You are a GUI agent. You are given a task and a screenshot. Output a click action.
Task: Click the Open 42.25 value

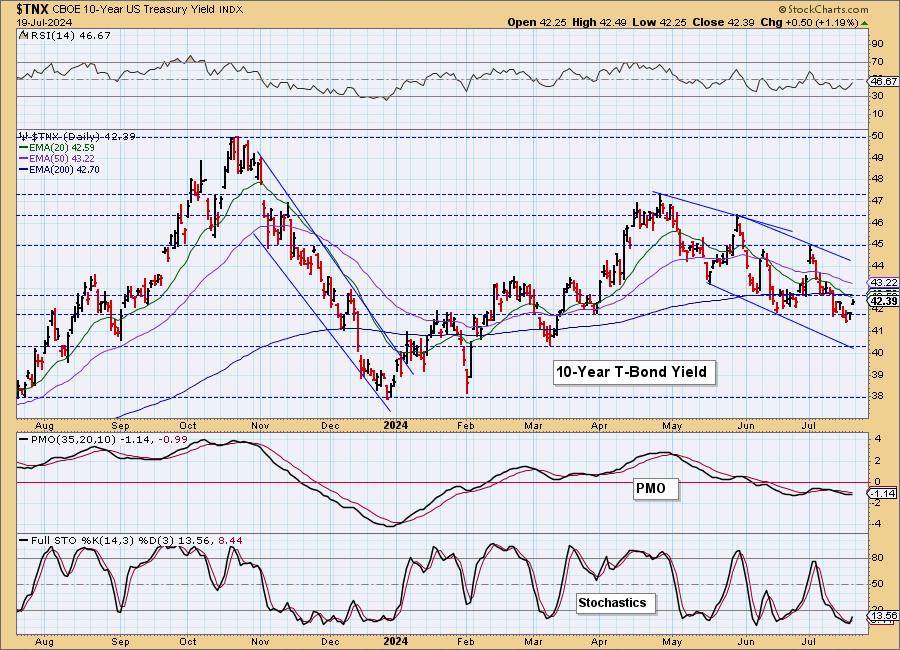[x=537, y=22]
